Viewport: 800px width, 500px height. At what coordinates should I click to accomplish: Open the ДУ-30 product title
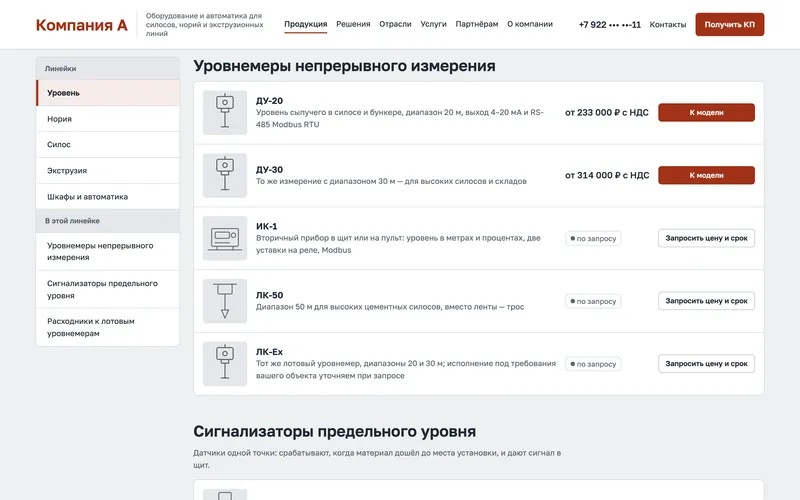click(x=269, y=170)
